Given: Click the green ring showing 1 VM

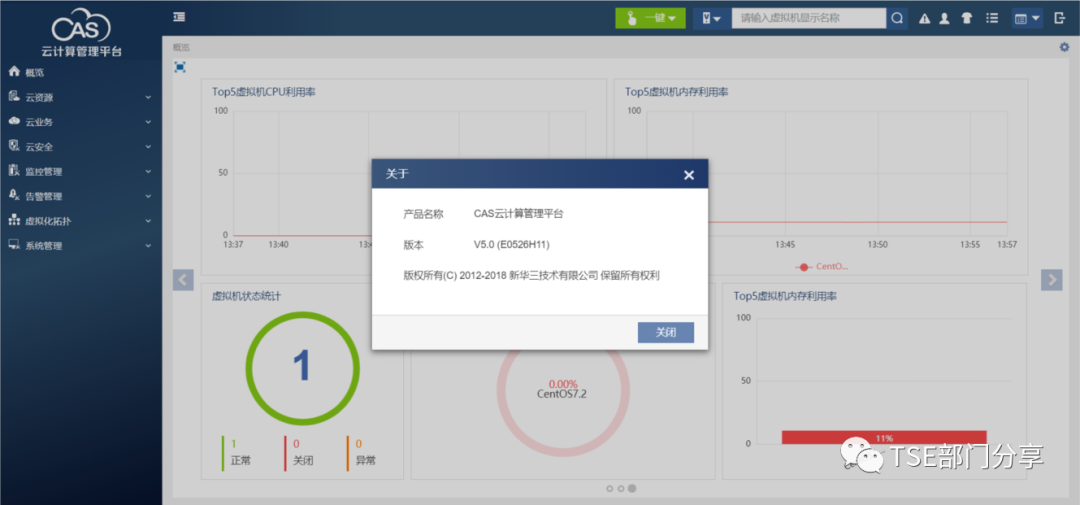Looking at the screenshot, I should [x=302, y=368].
